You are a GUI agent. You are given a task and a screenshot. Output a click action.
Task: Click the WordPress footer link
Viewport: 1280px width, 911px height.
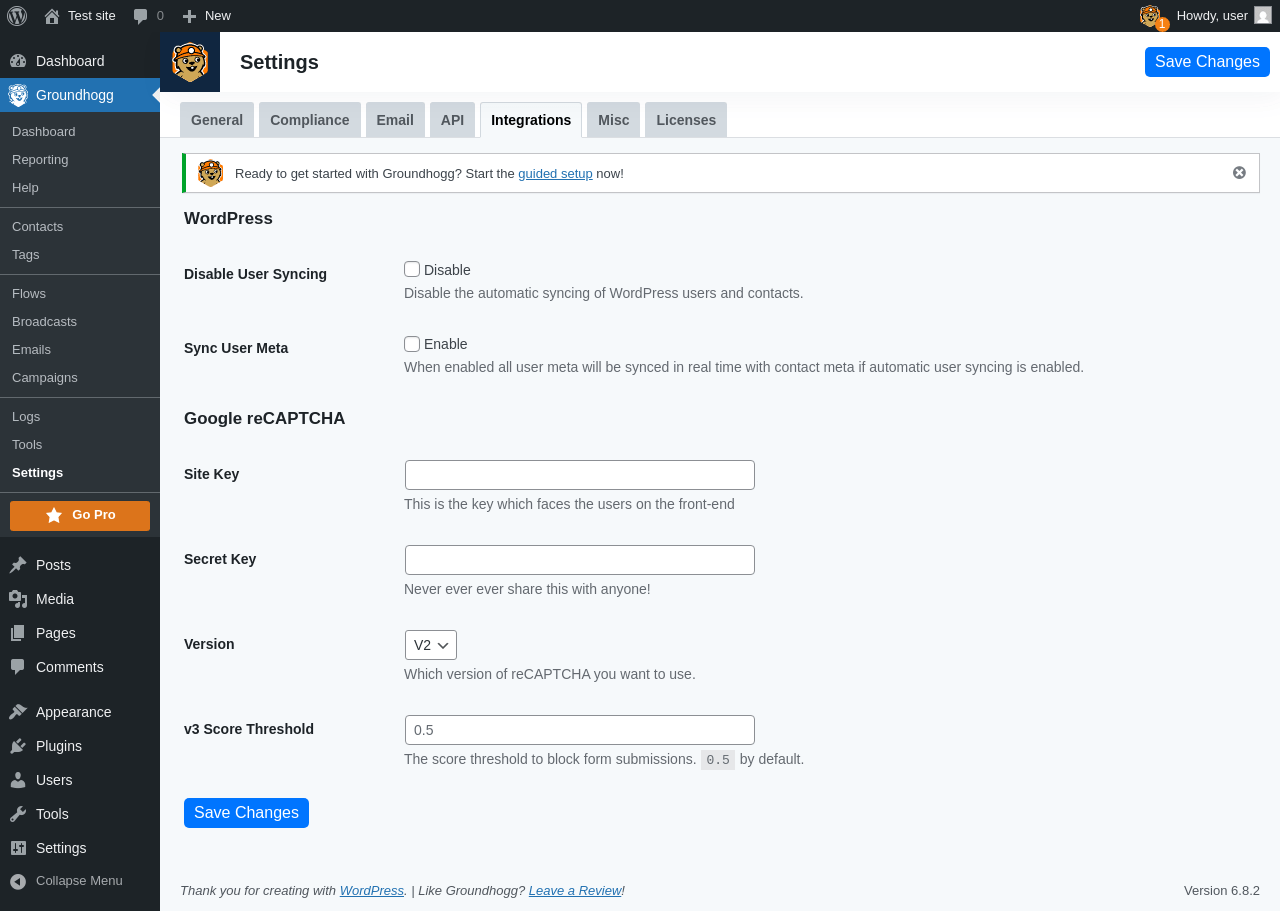click(372, 890)
